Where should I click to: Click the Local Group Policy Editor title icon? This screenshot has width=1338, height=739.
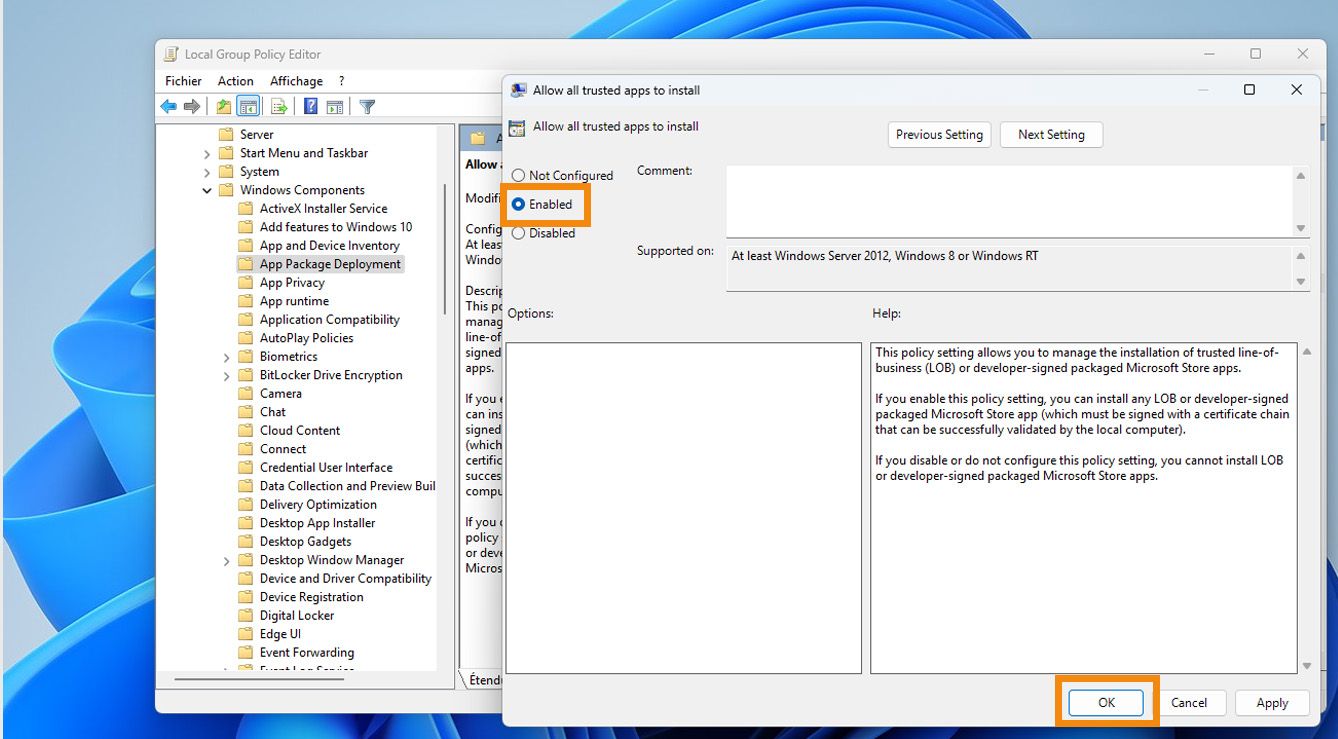171,55
